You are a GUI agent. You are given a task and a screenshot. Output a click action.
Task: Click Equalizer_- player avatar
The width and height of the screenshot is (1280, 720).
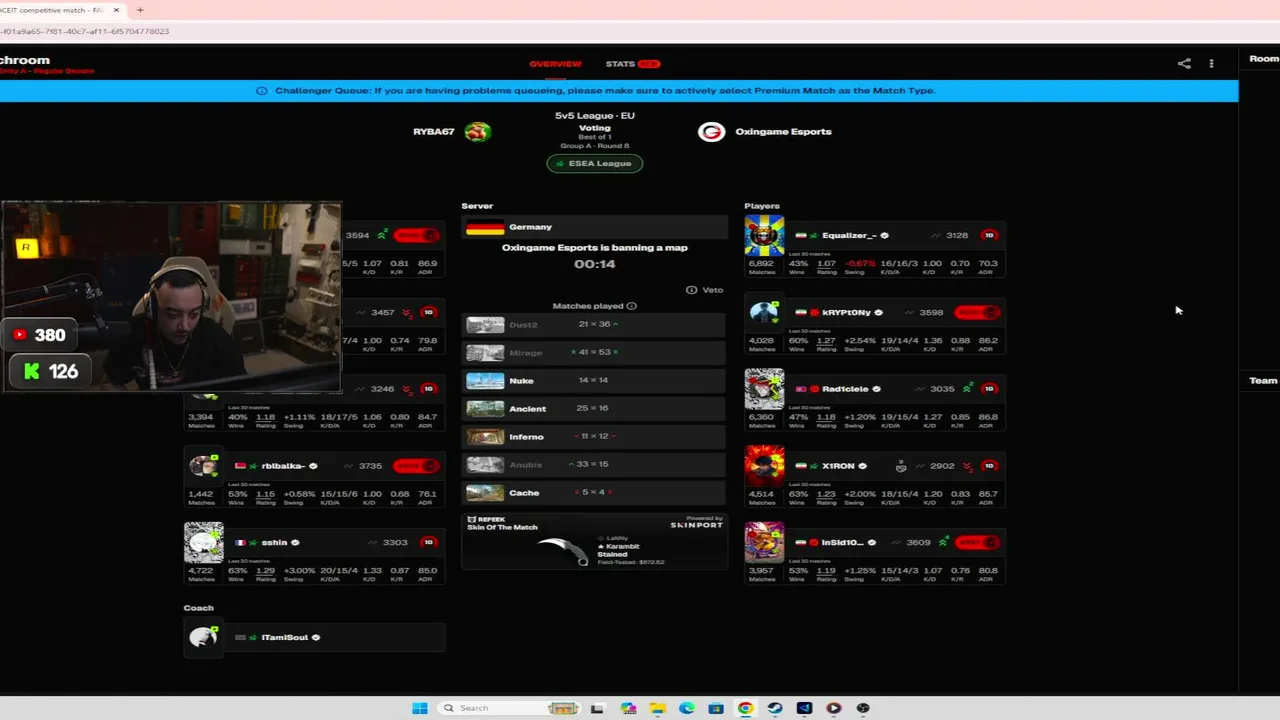pos(764,236)
